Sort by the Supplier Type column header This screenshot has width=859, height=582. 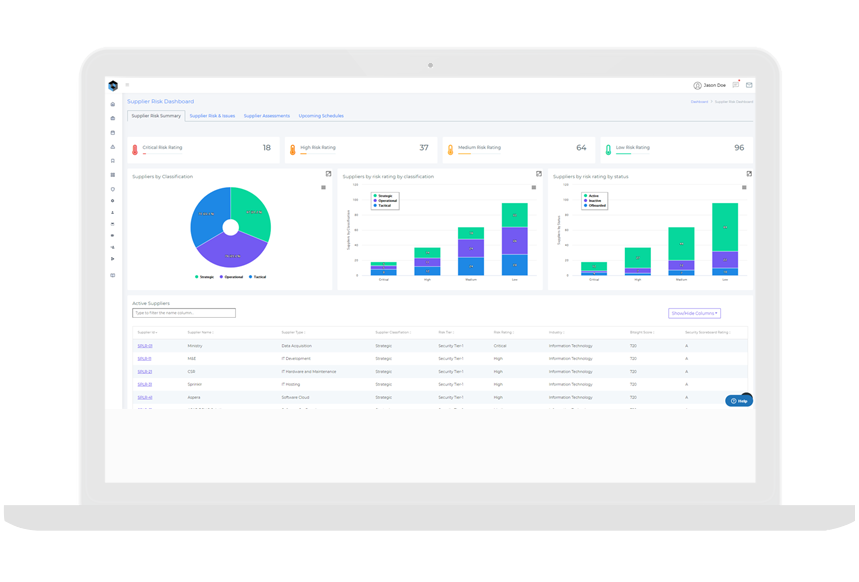(293, 333)
